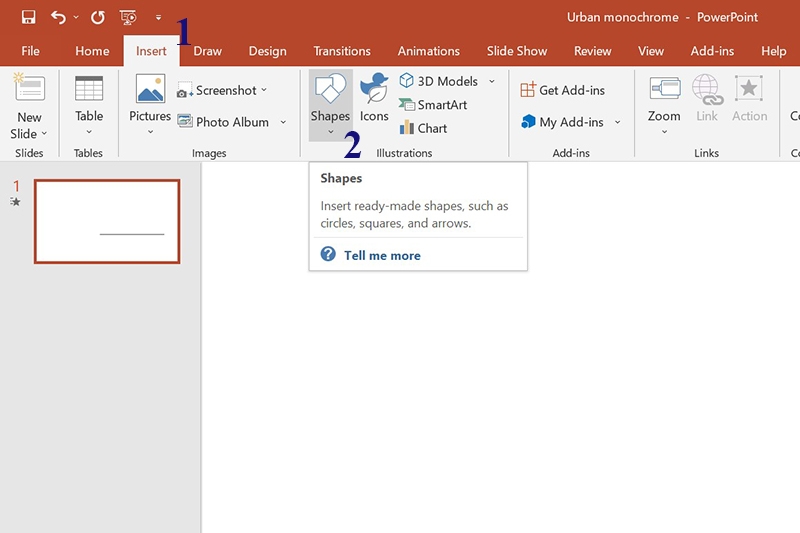This screenshot has width=800, height=533.
Task: Insert a Table from the ribbon
Action: click(x=89, y=104)
